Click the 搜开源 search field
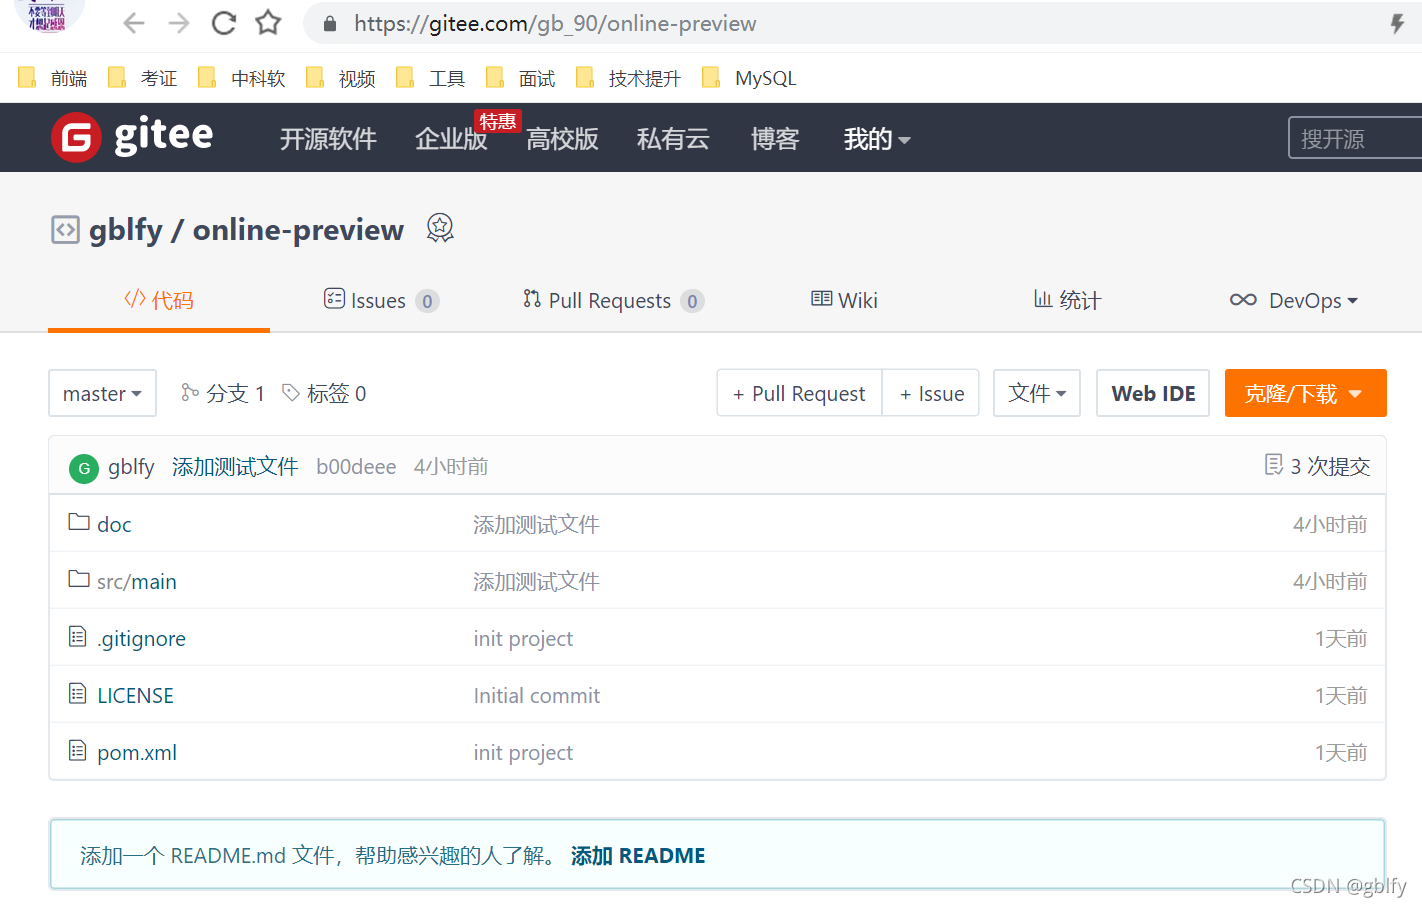Viewport: 1422px width, 907px height. 1355,138
